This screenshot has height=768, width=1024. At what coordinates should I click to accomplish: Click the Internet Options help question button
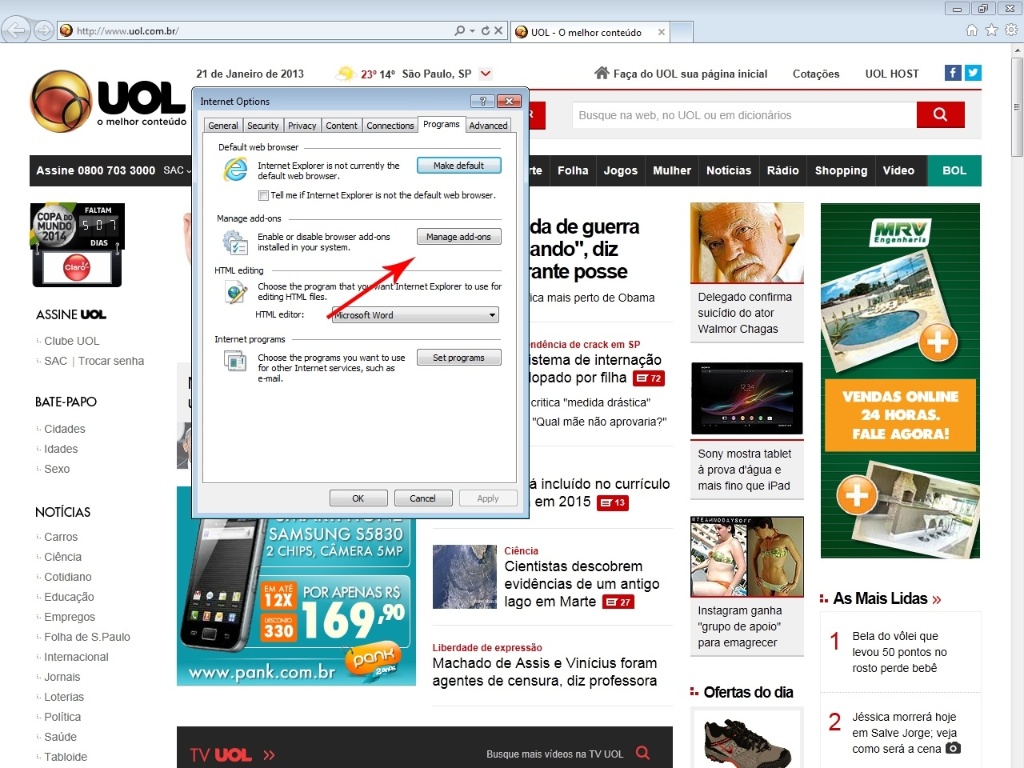[482, 101]
